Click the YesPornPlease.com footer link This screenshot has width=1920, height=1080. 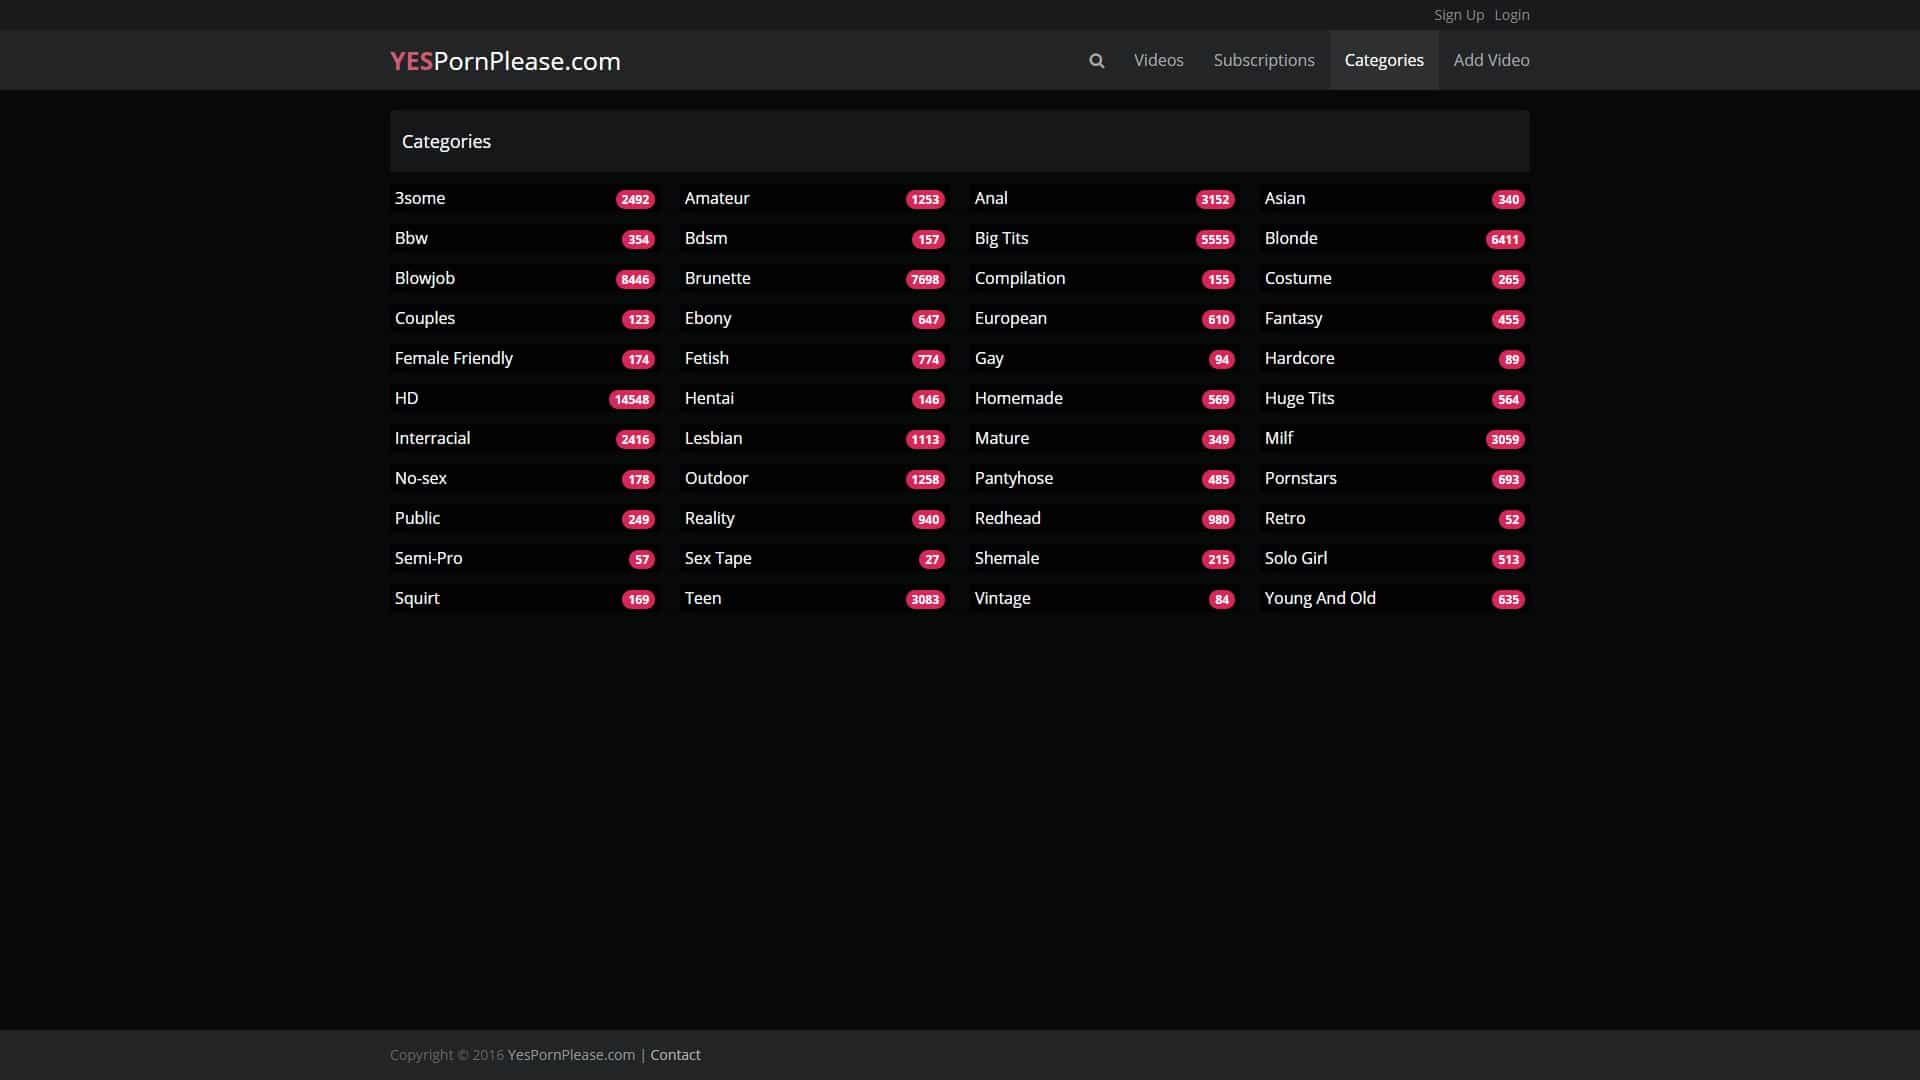click(x=571, y=1055)
